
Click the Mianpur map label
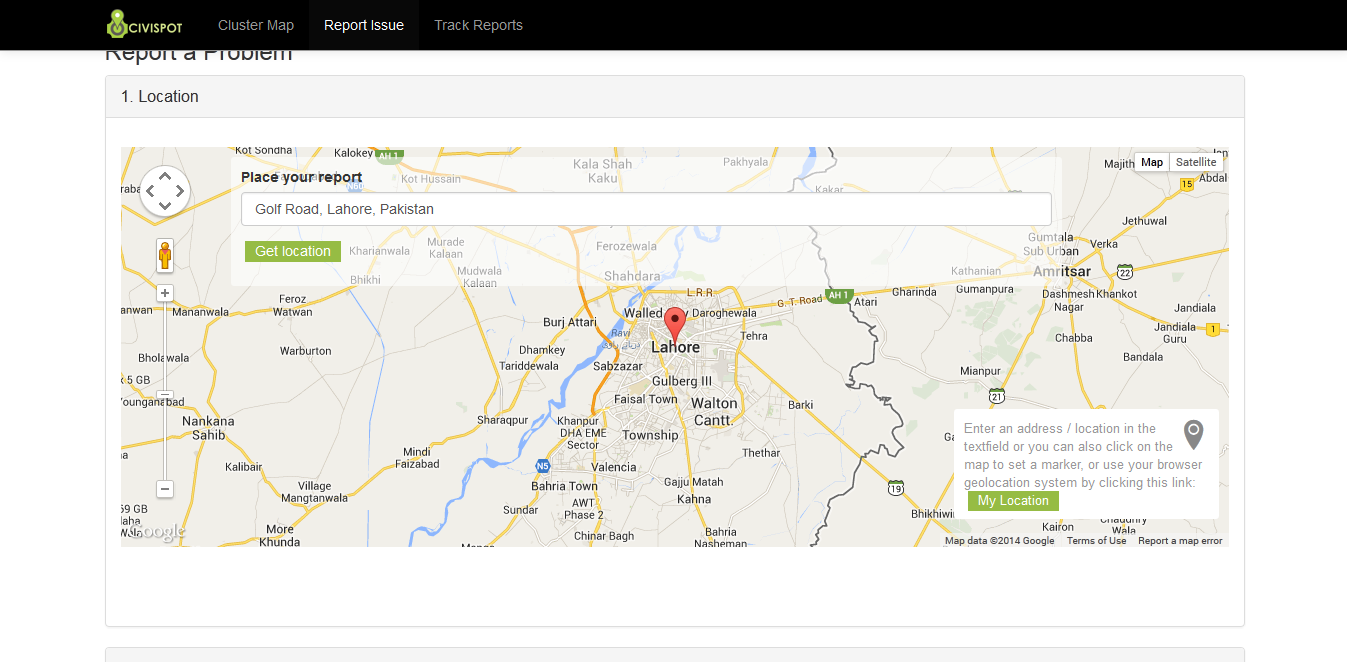[980, 371]
